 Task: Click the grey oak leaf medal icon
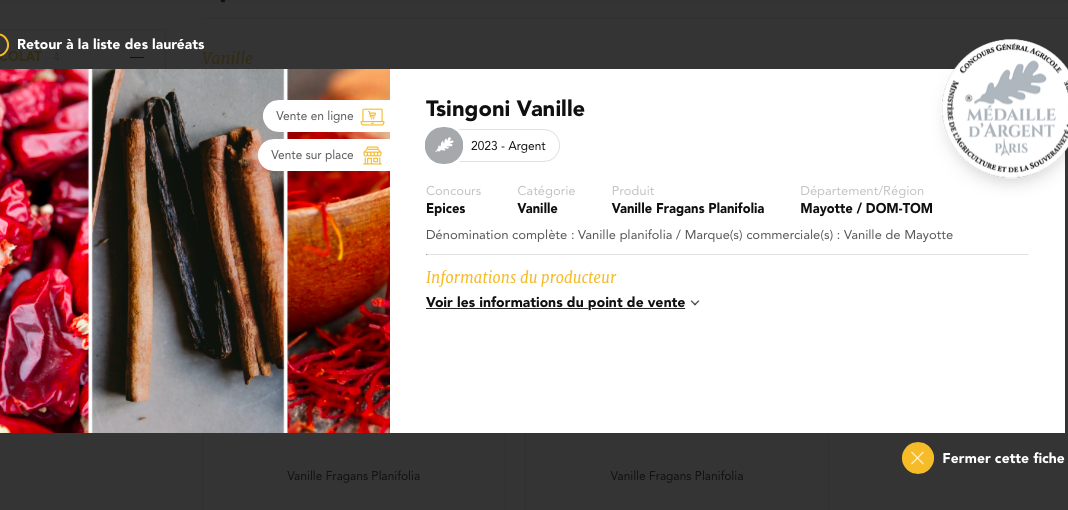coord(444,146)
